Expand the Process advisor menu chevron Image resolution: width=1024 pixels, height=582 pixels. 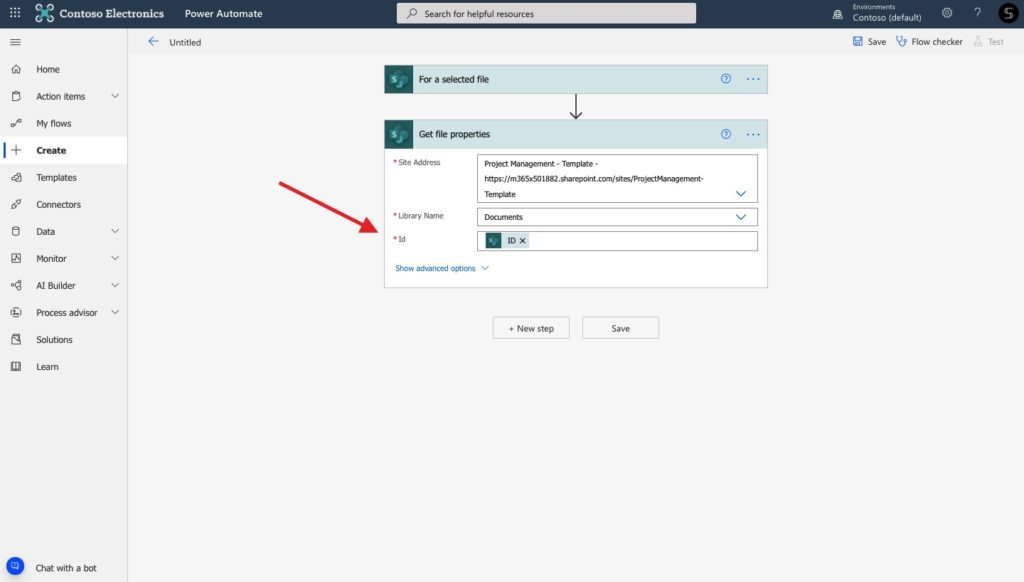point(115,312)
